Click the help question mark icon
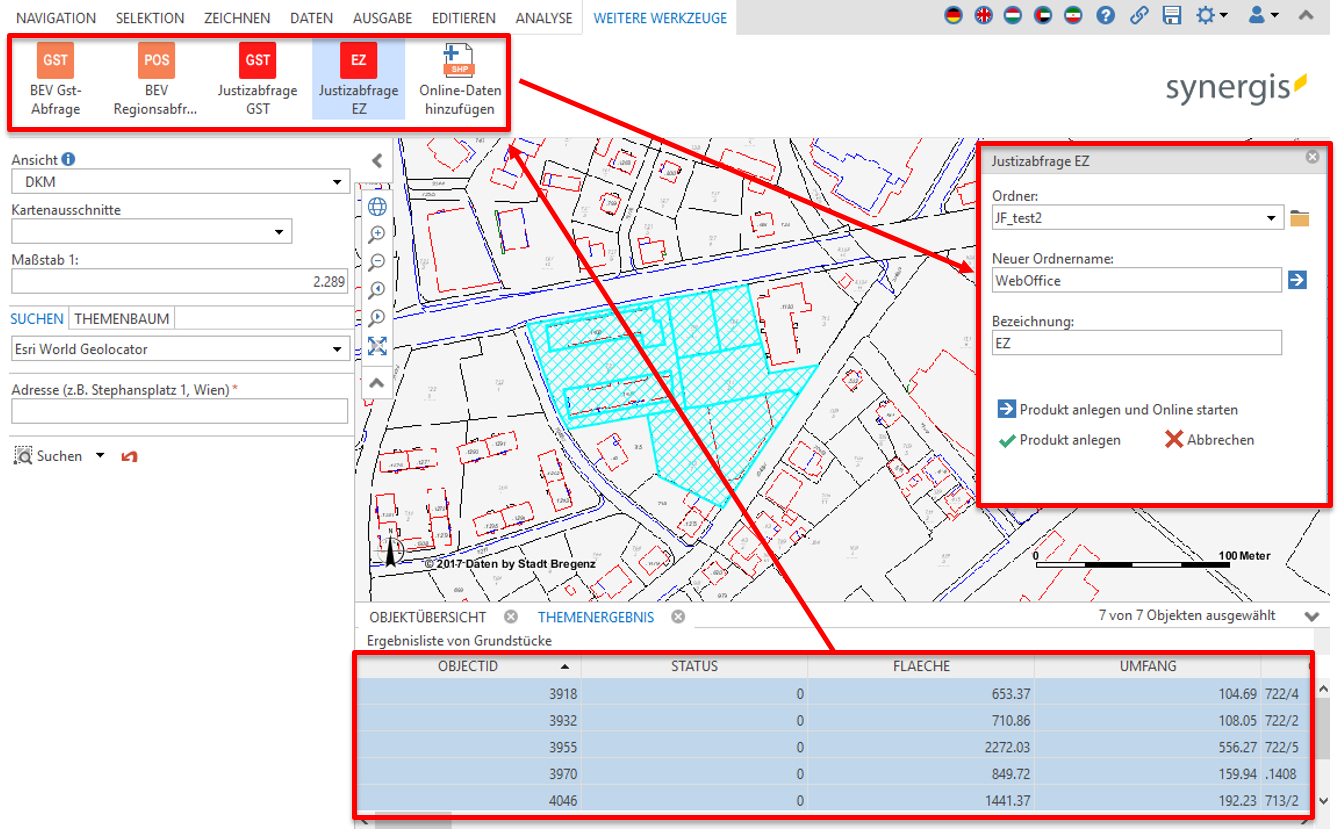Viewport: 1340px width, 831px height. (1105, 16)
